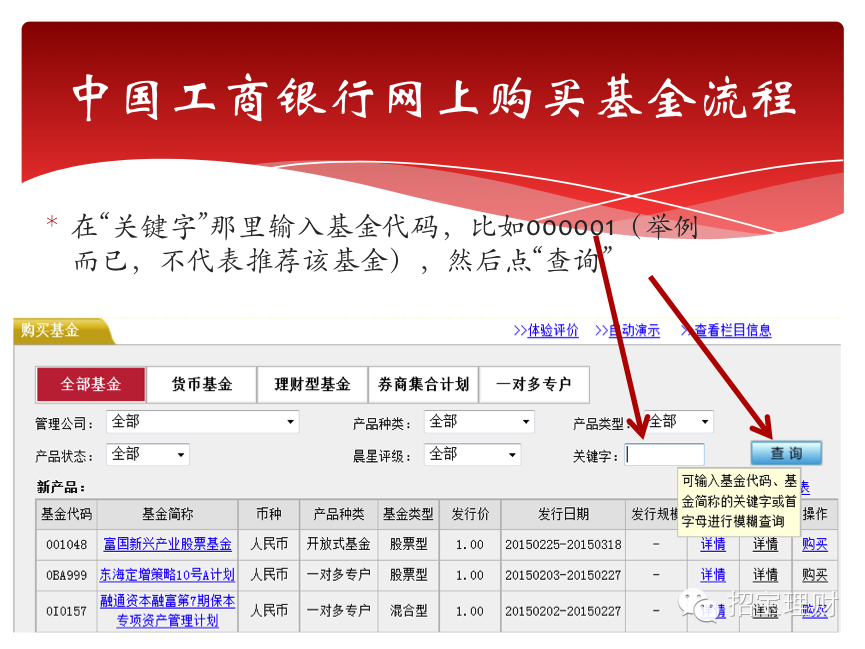Image resolution: width=865 pixels, height=649 pixels.
Task: Click the 混合型 cell
Action: [408, 611]
